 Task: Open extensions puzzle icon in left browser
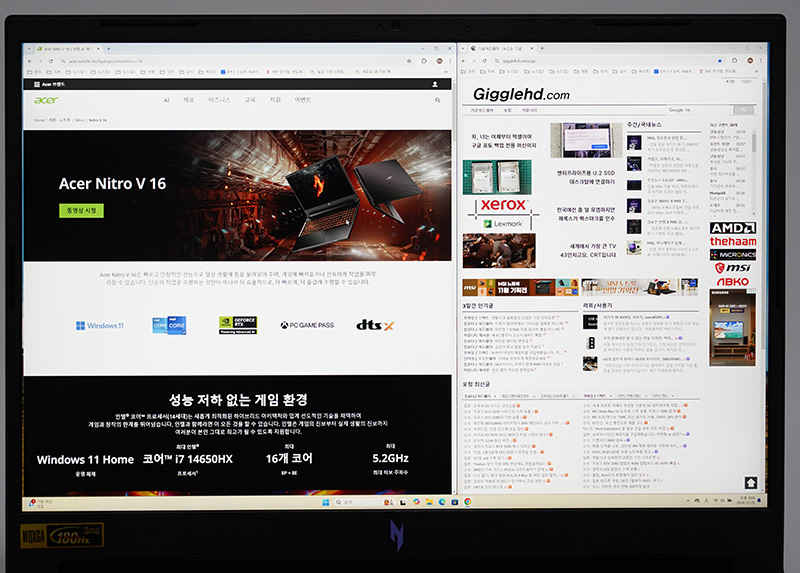click(x=424, y=61)
